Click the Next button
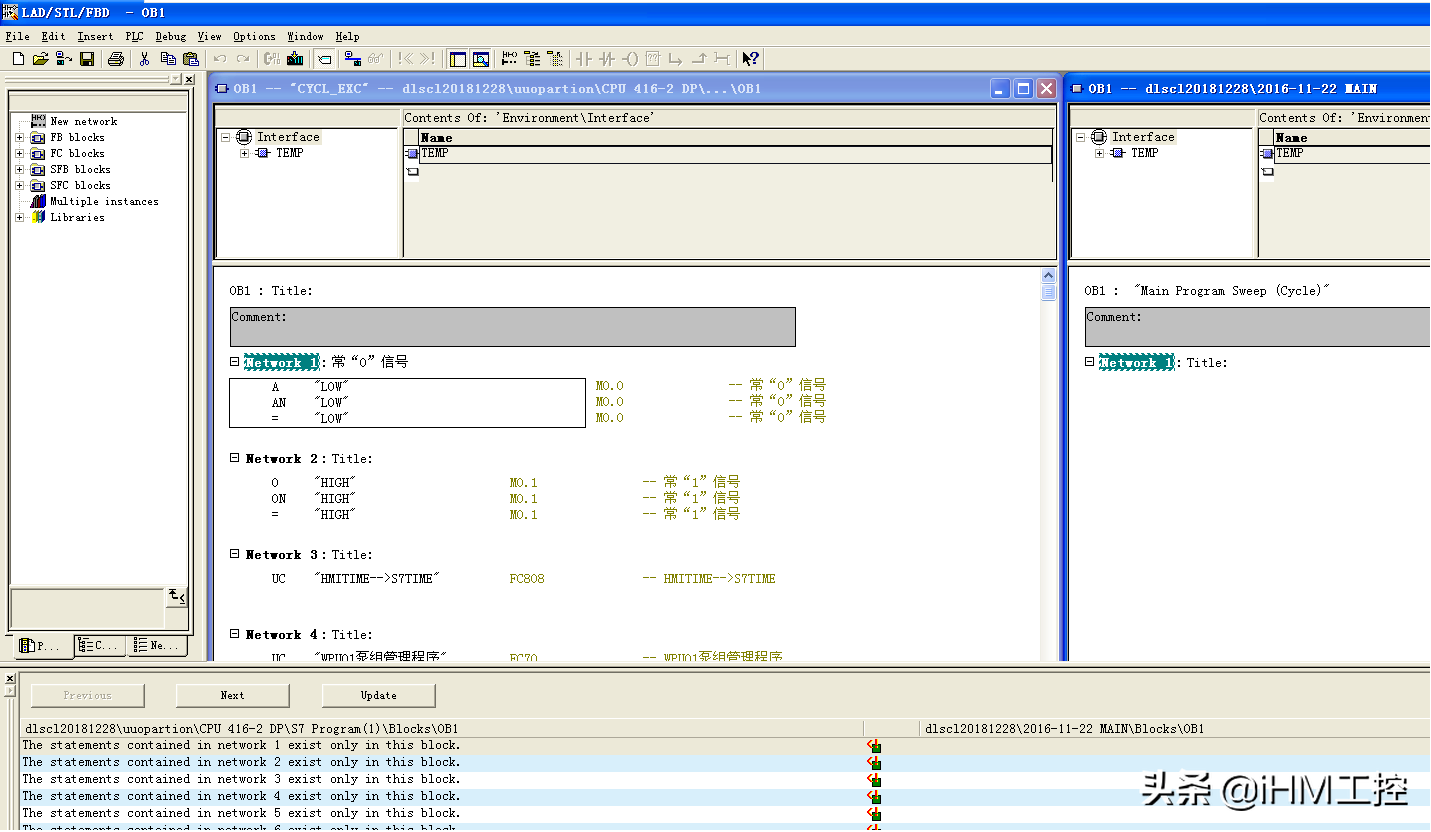The height and width of the screenshot is (832, 1431). click(x=232, y=695)
